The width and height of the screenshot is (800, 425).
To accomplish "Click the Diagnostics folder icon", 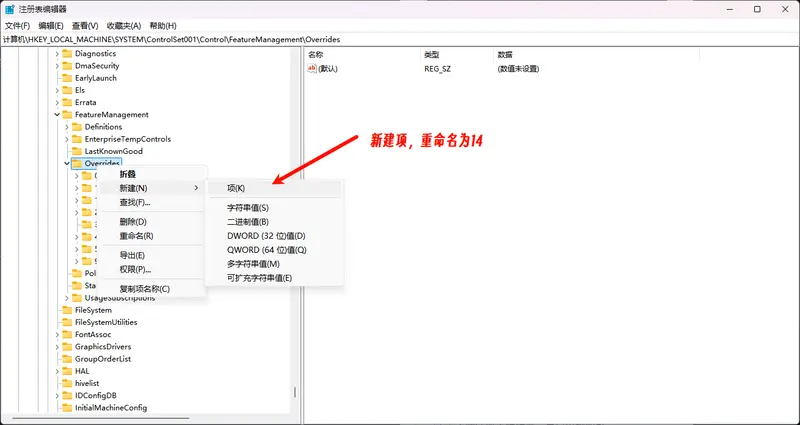I will 67,53.
